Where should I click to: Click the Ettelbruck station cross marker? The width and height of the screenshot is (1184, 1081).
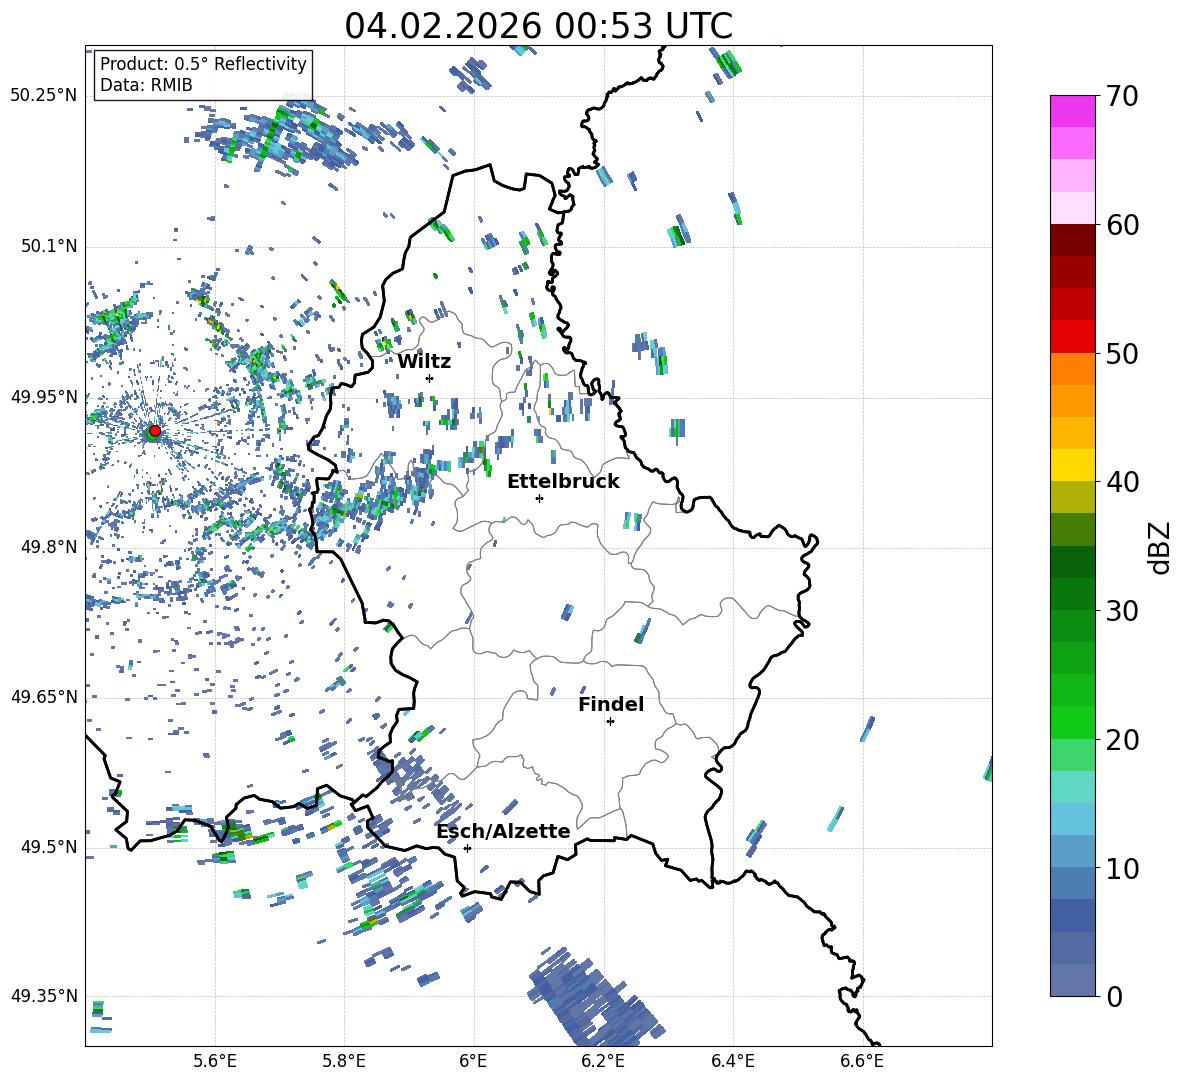click(539, 498)
